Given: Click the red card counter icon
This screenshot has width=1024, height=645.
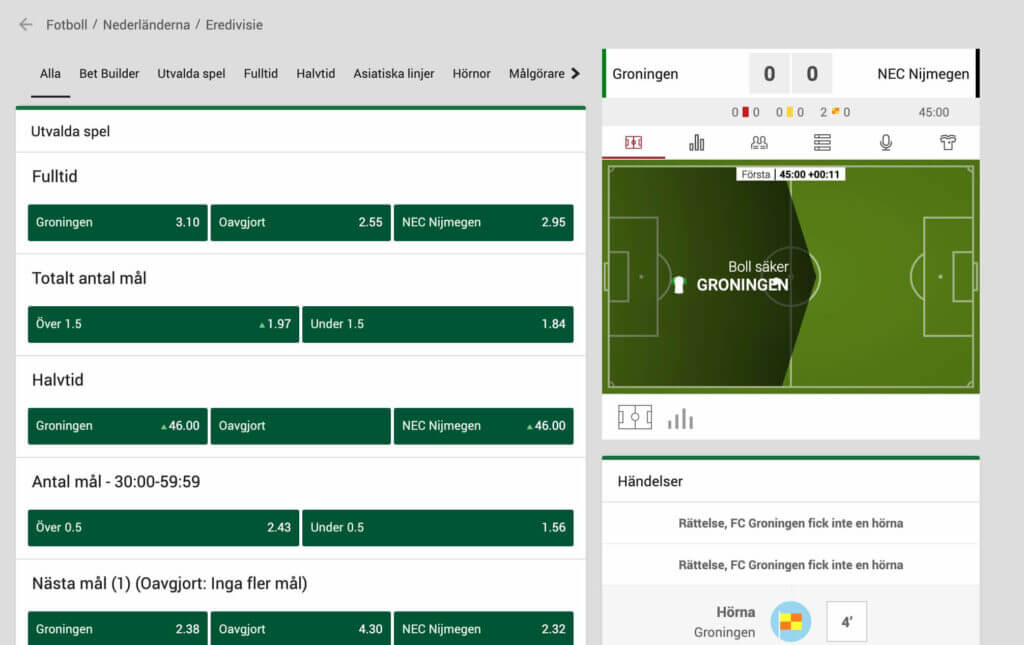Looking at the screenshot, I should pyautogui.click(x=745, y=112).
